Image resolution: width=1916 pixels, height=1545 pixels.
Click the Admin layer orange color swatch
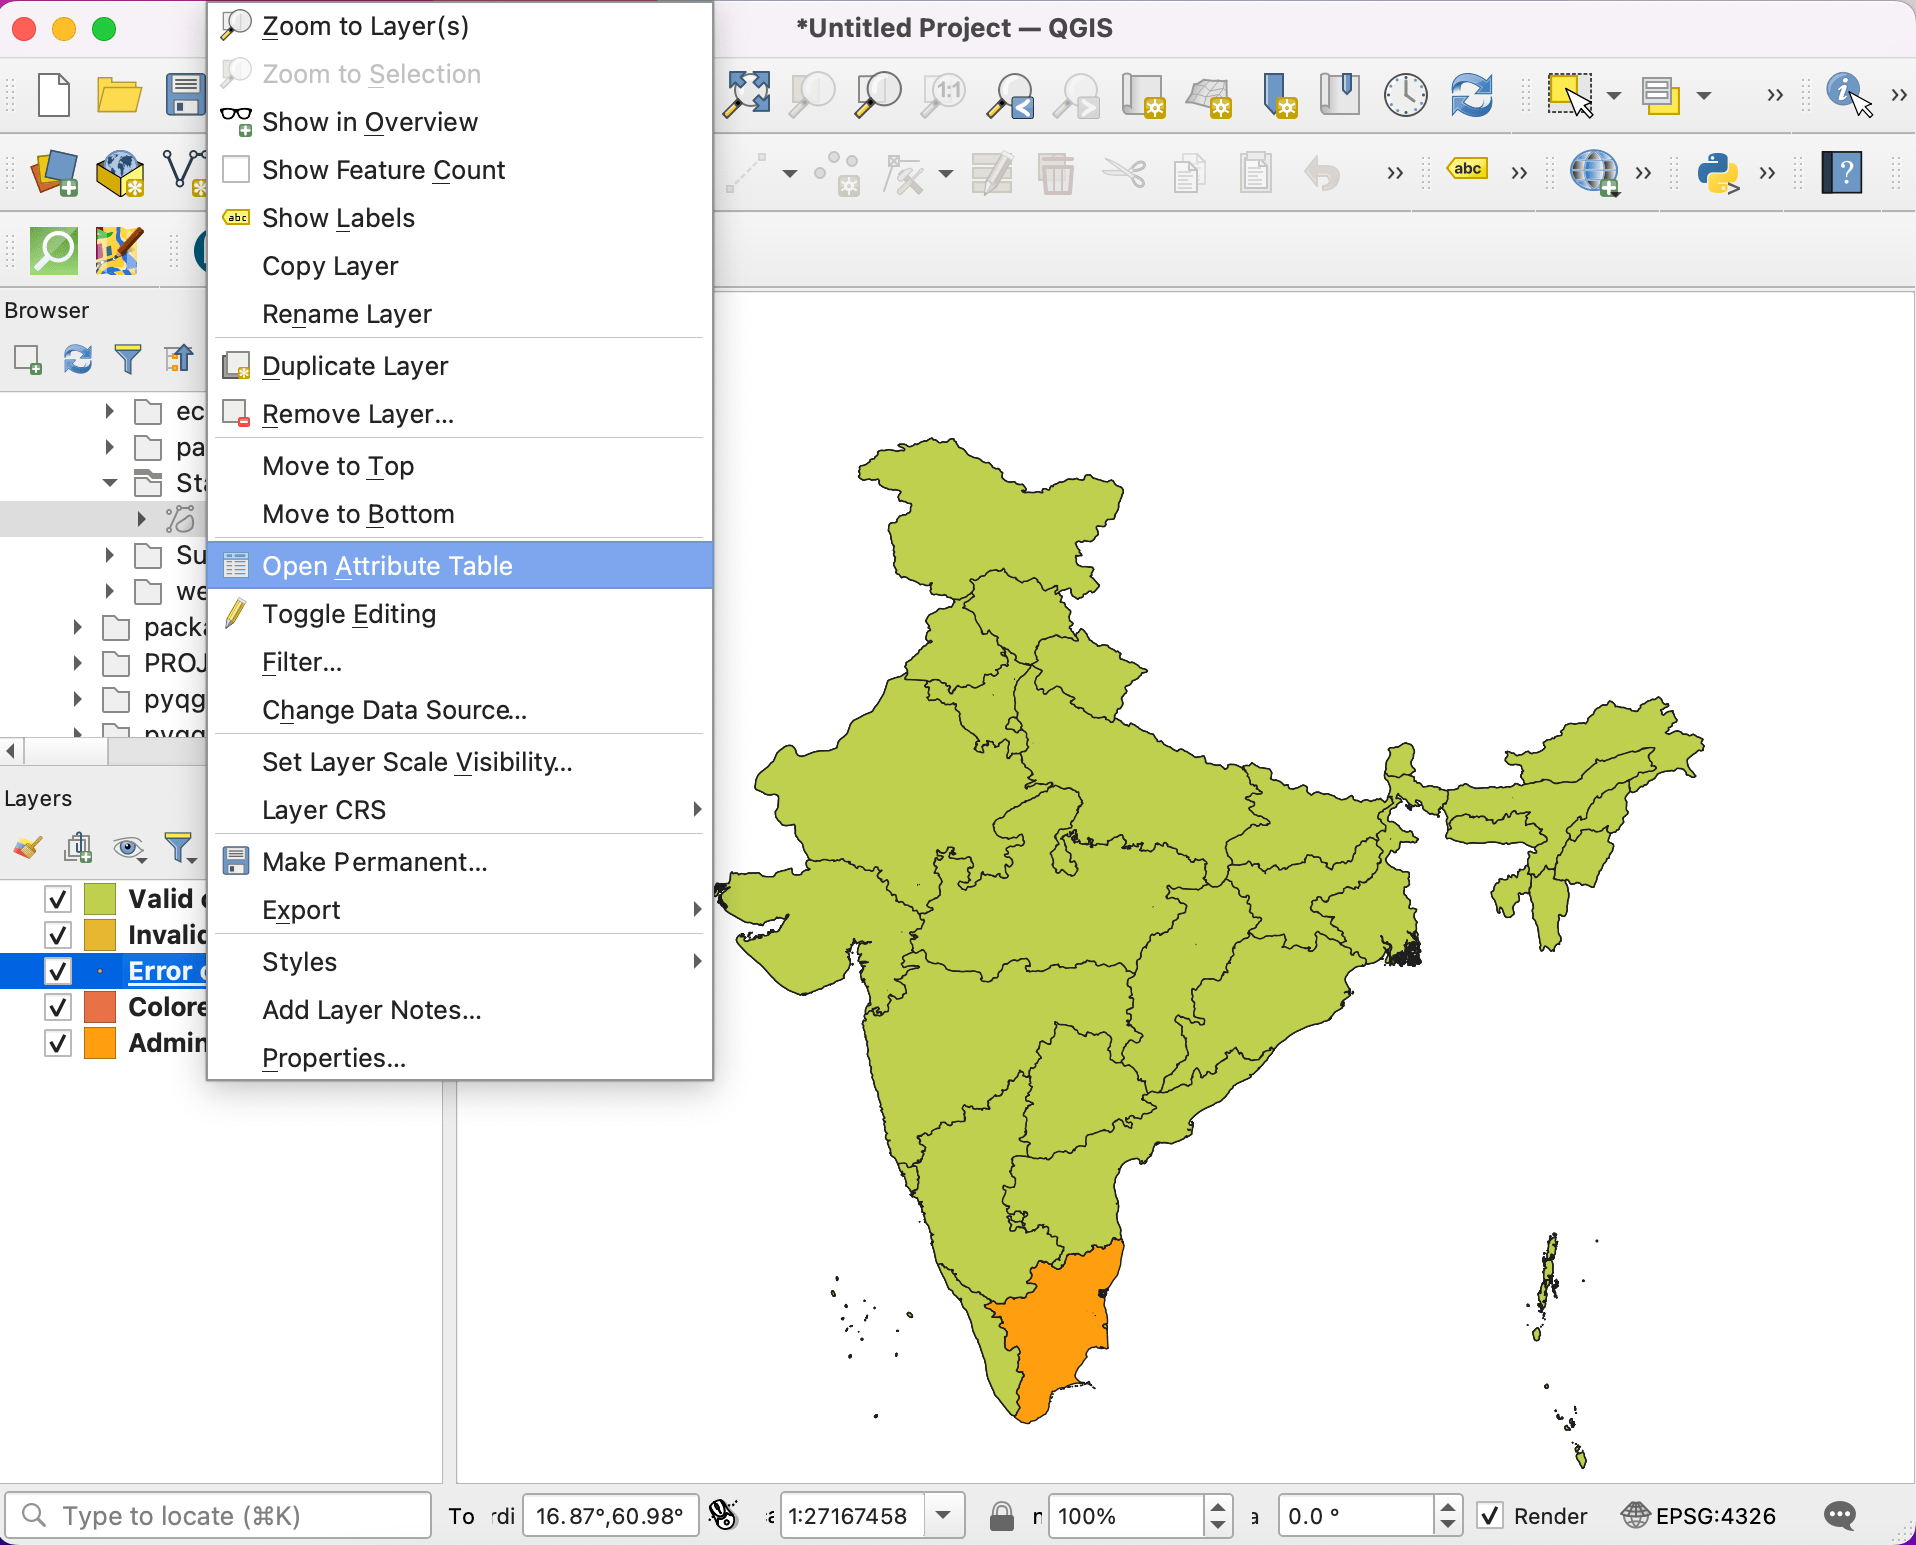tap(100, 1043)
